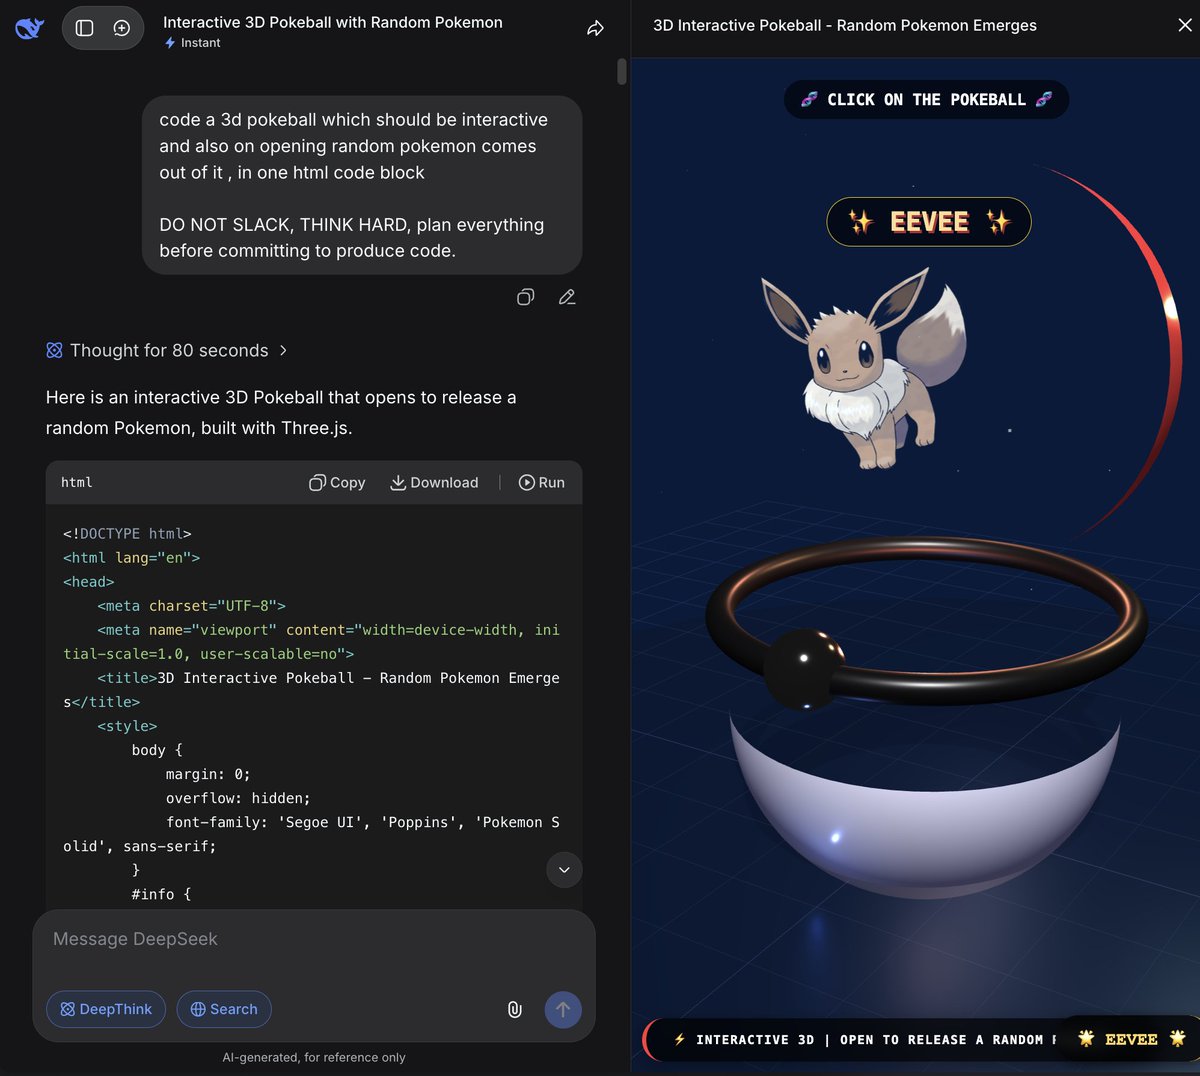Jump to bottom with the down-chevron button
1200x1076 pixels.
(564, 870)
